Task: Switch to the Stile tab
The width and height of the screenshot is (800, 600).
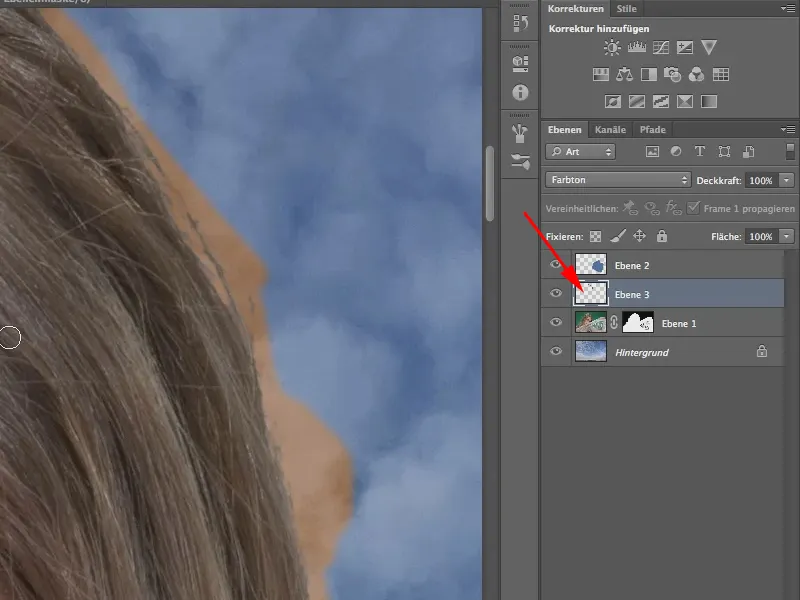Action: coord(626,9)
